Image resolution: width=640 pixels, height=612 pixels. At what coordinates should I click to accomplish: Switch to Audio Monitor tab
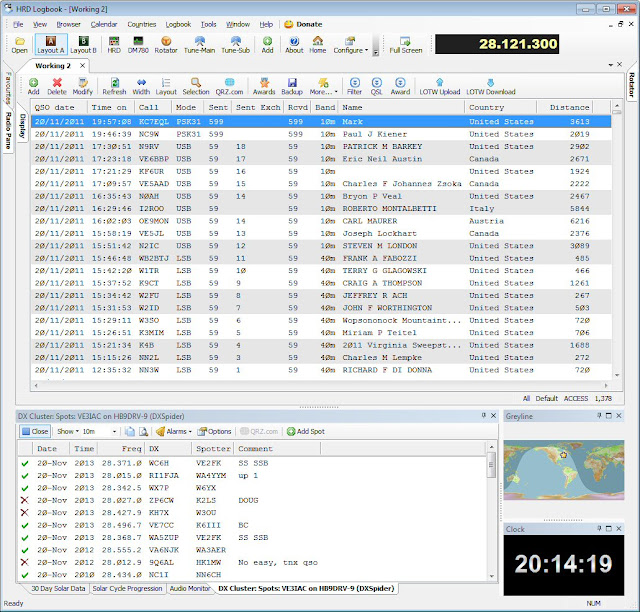(190, 588)
